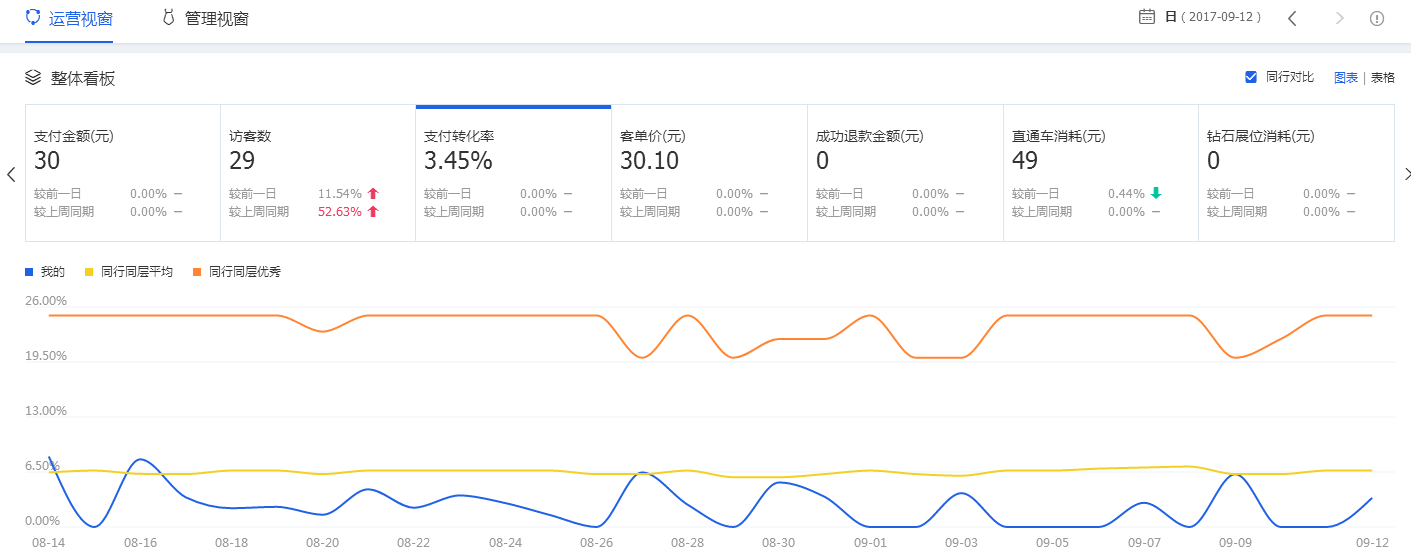
Task: Select the 客单价(元) metric card
Action: [x=709, y=172]
